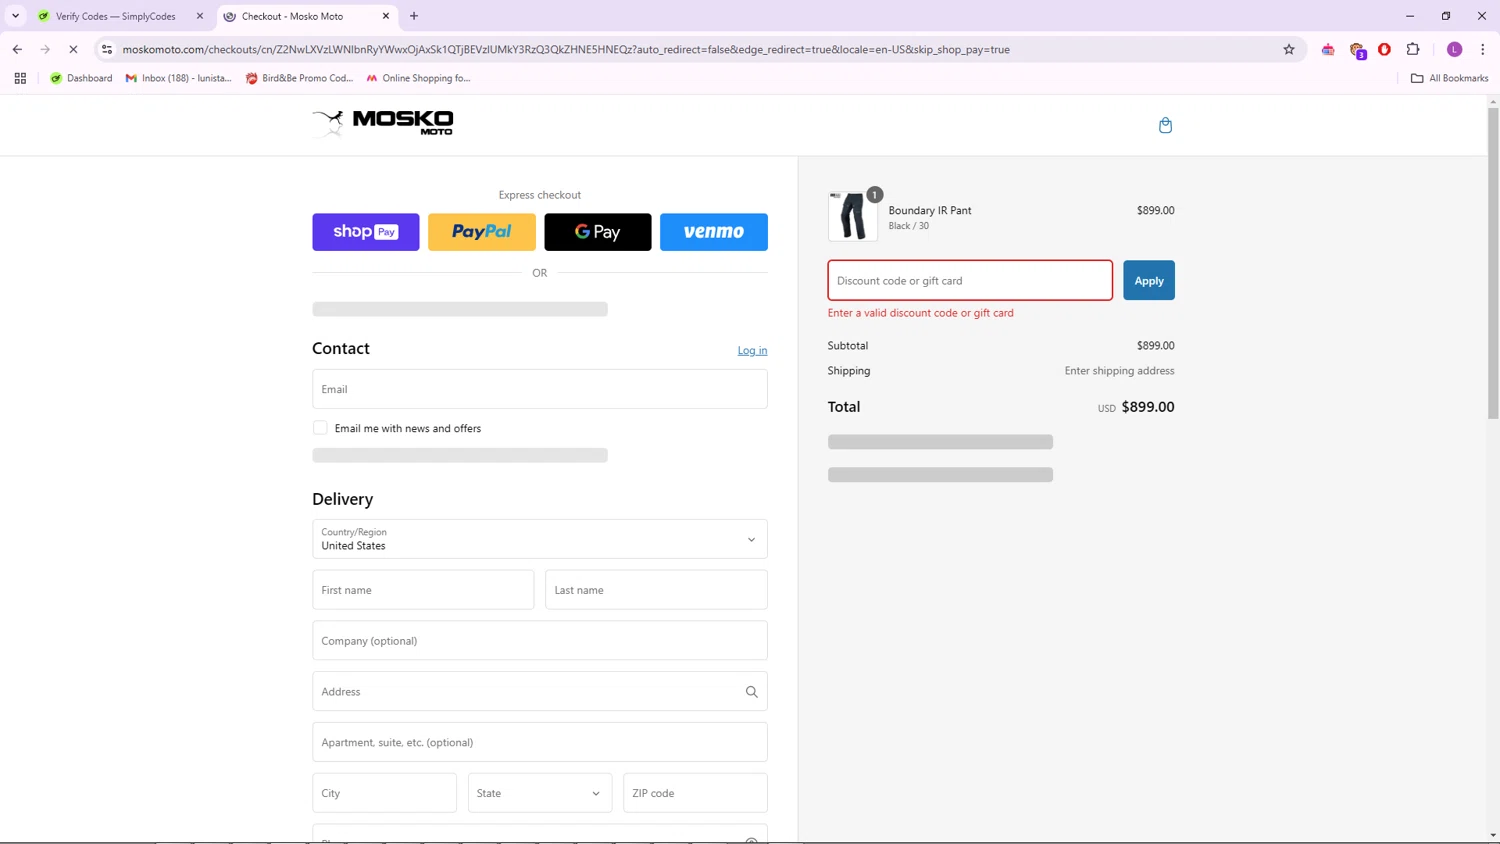
Task: Expand the State dropdown
Action: click(540, 793)
